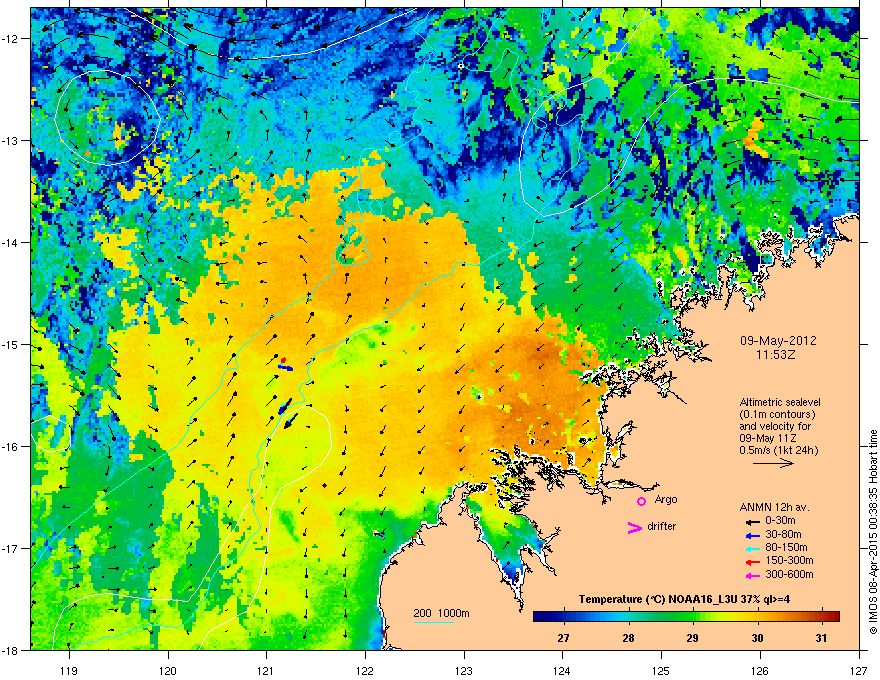
Task: Click the red dot marker near 121E 15S
Action: pos(283,360)
